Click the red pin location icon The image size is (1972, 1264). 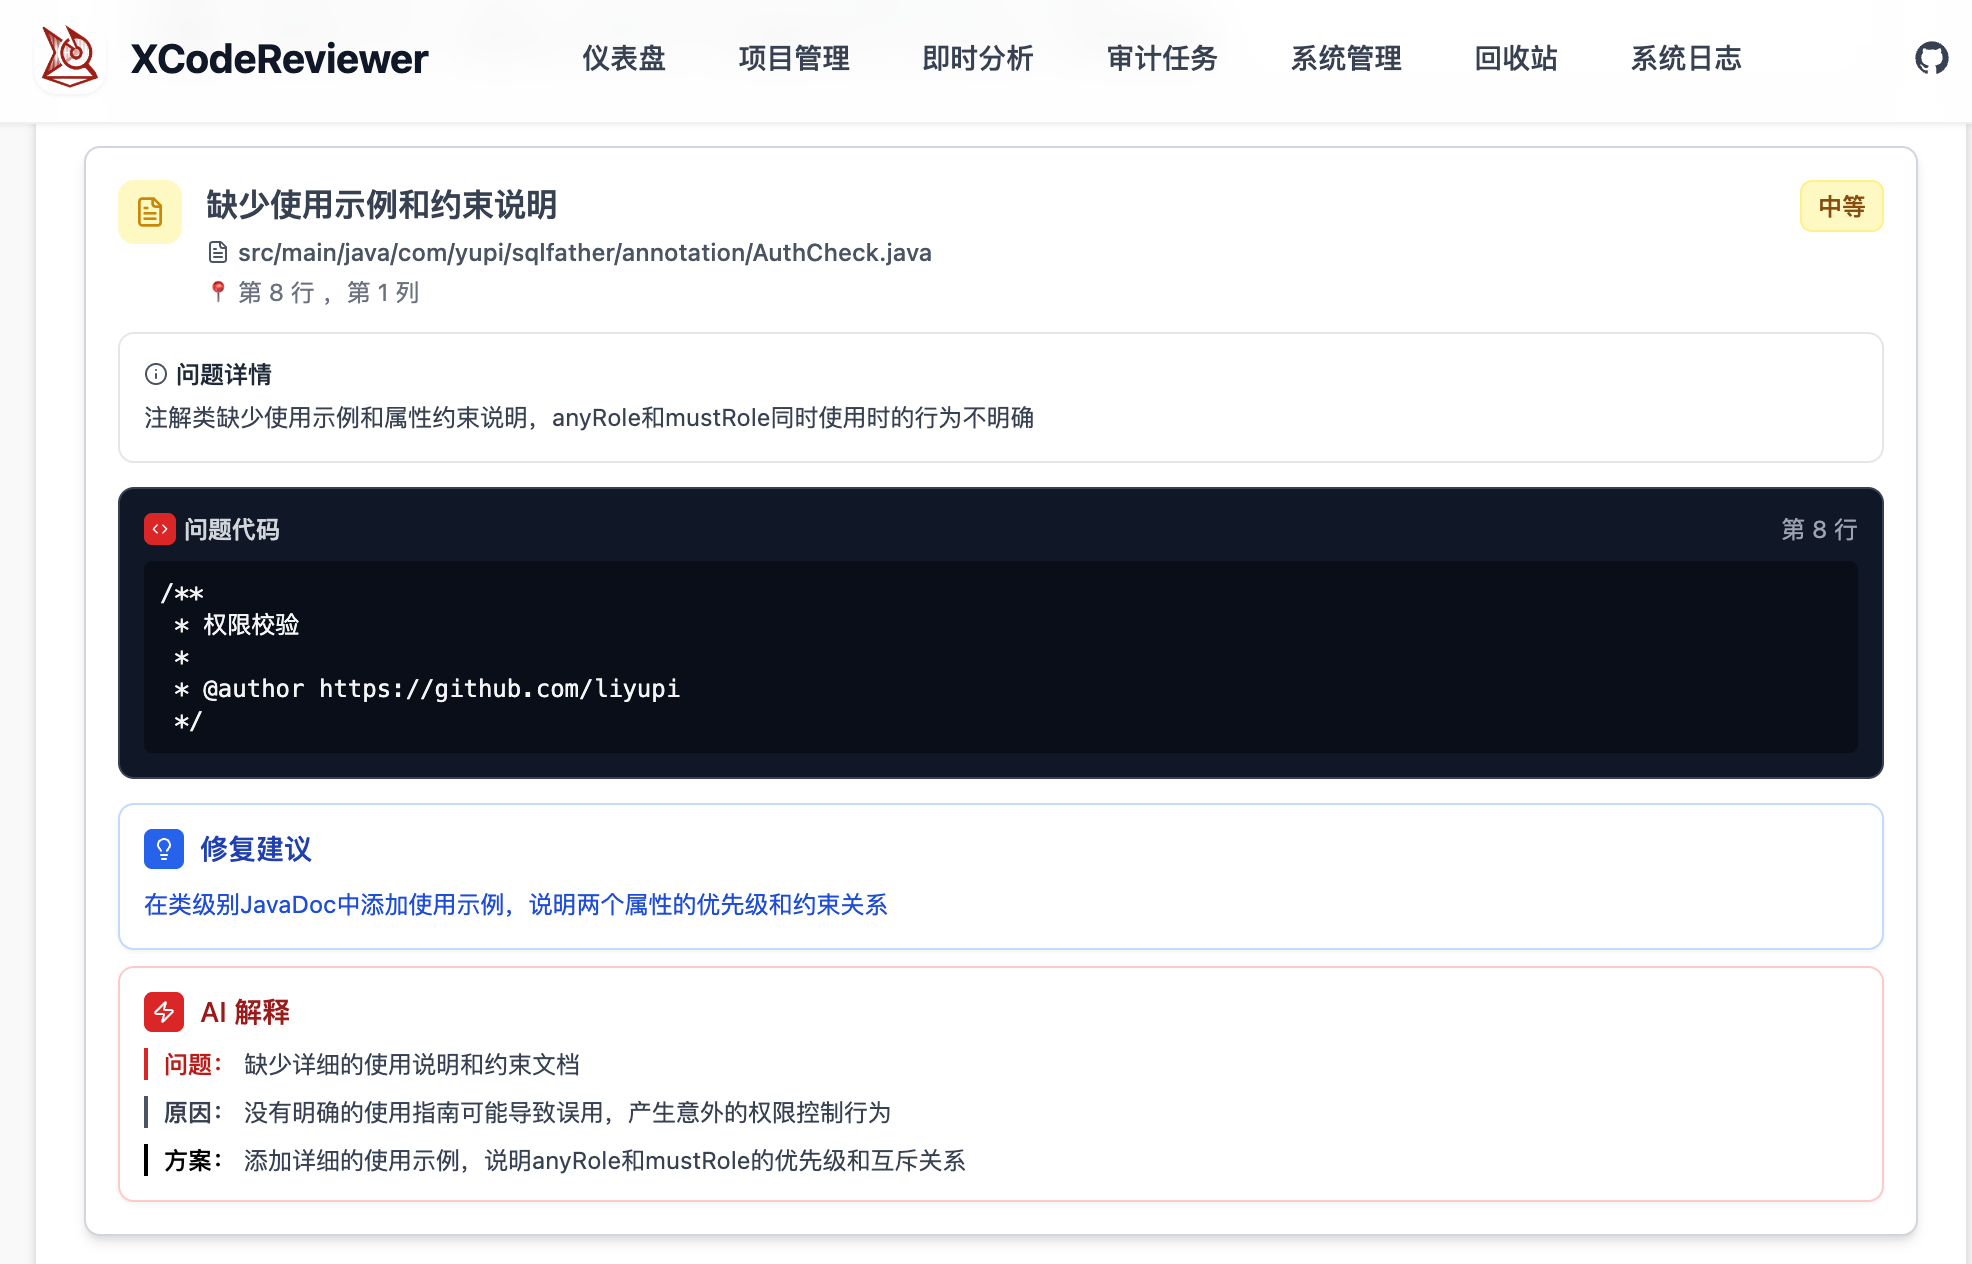click(x=218, y=291)
